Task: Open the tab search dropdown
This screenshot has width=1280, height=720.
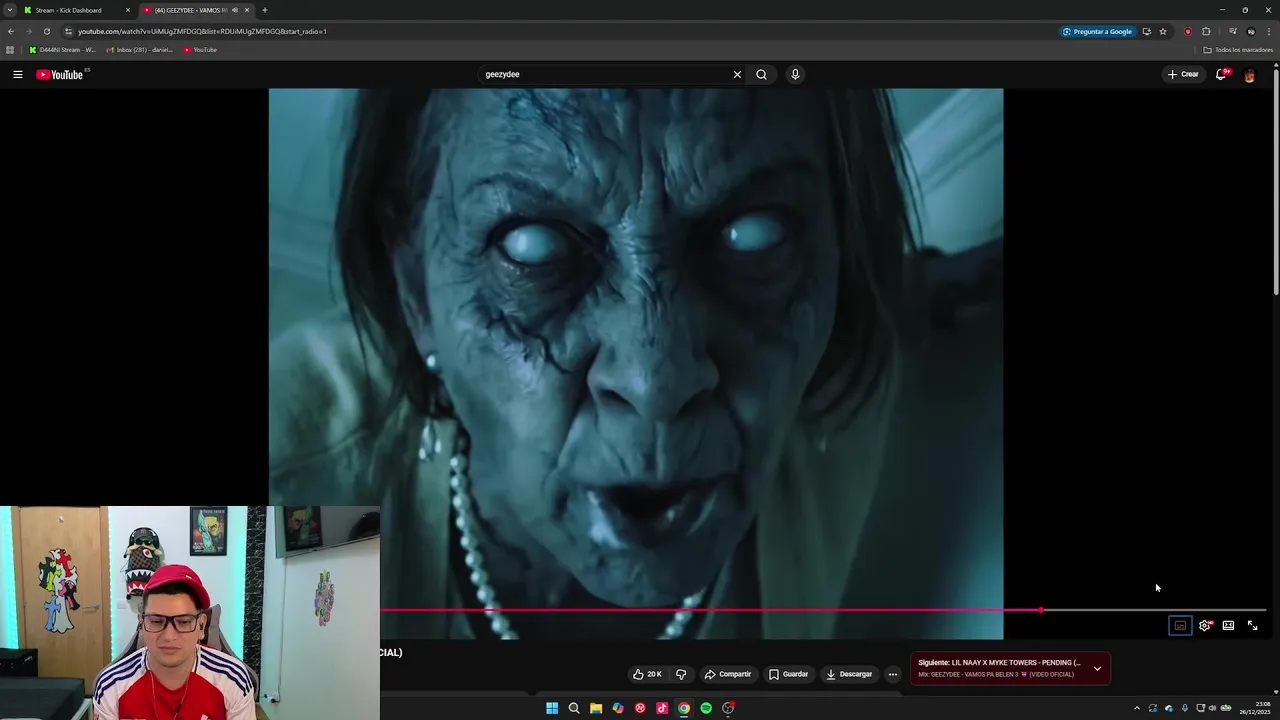Action: [9, 10]
